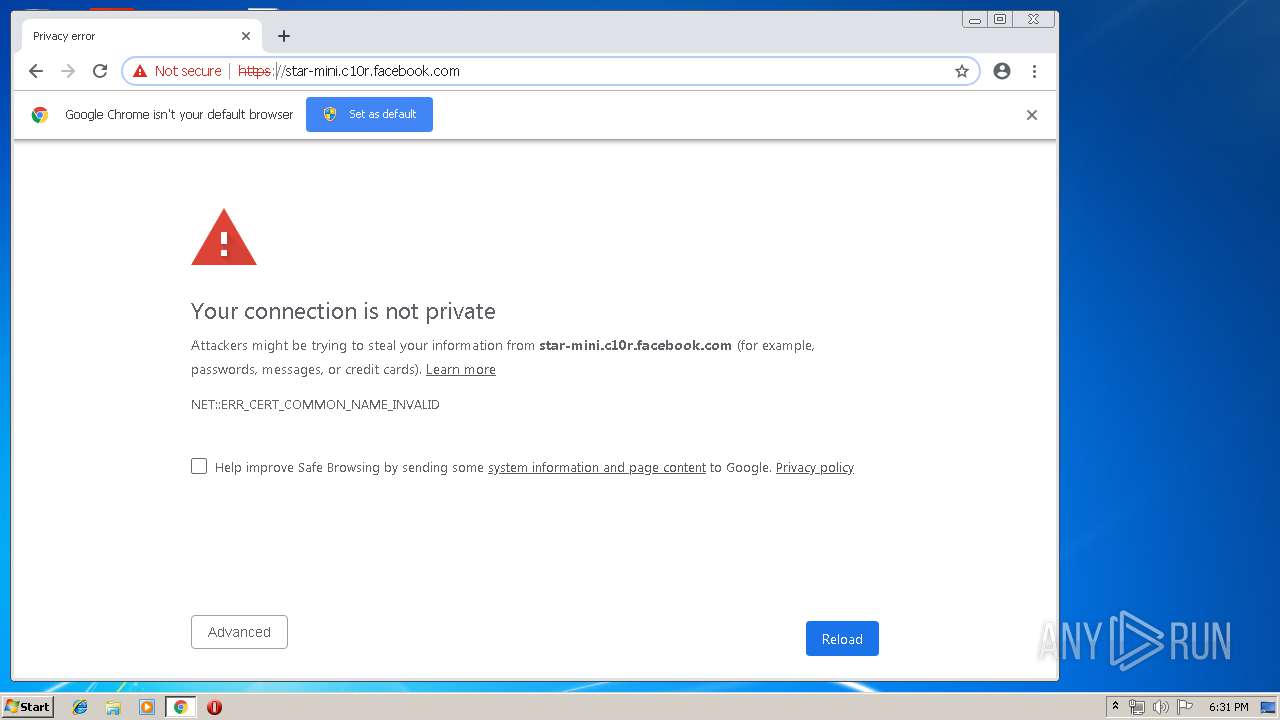Click the Advanced button
The image size is (1280, 720).
(239, 632)
